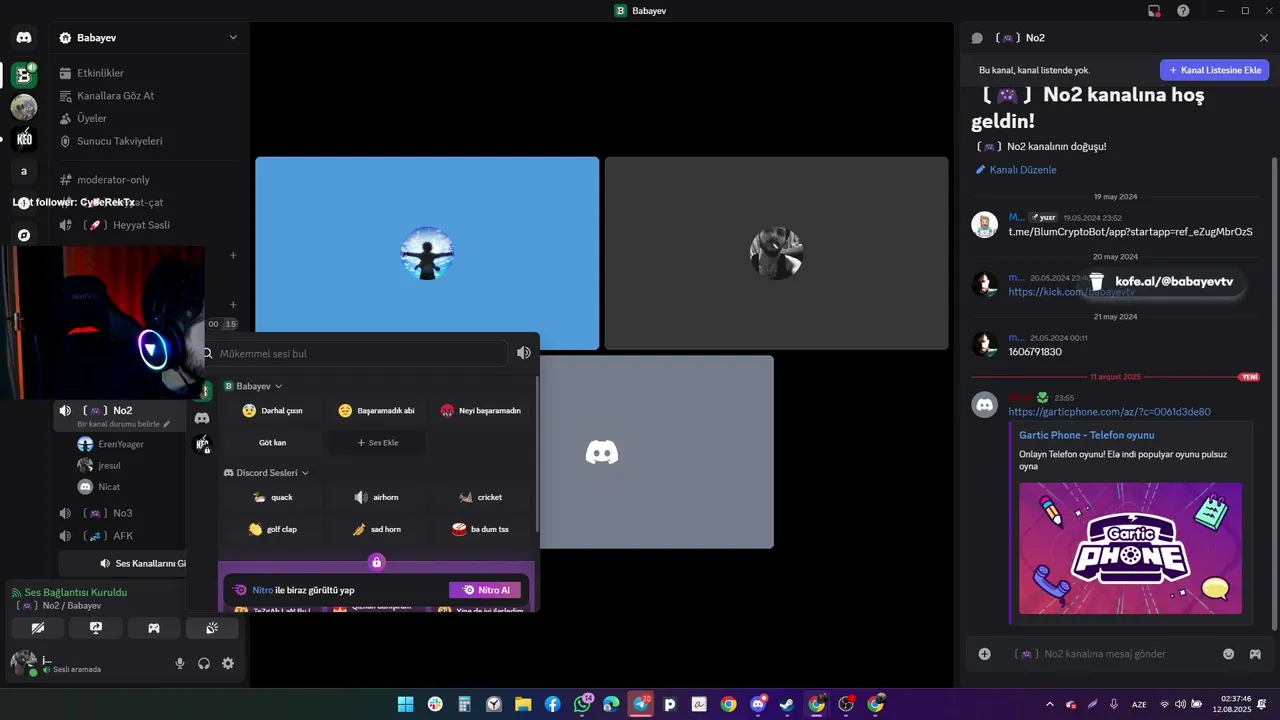Open the explore servers compass icon
This screenshot has width=1280, height=720.
24,235
